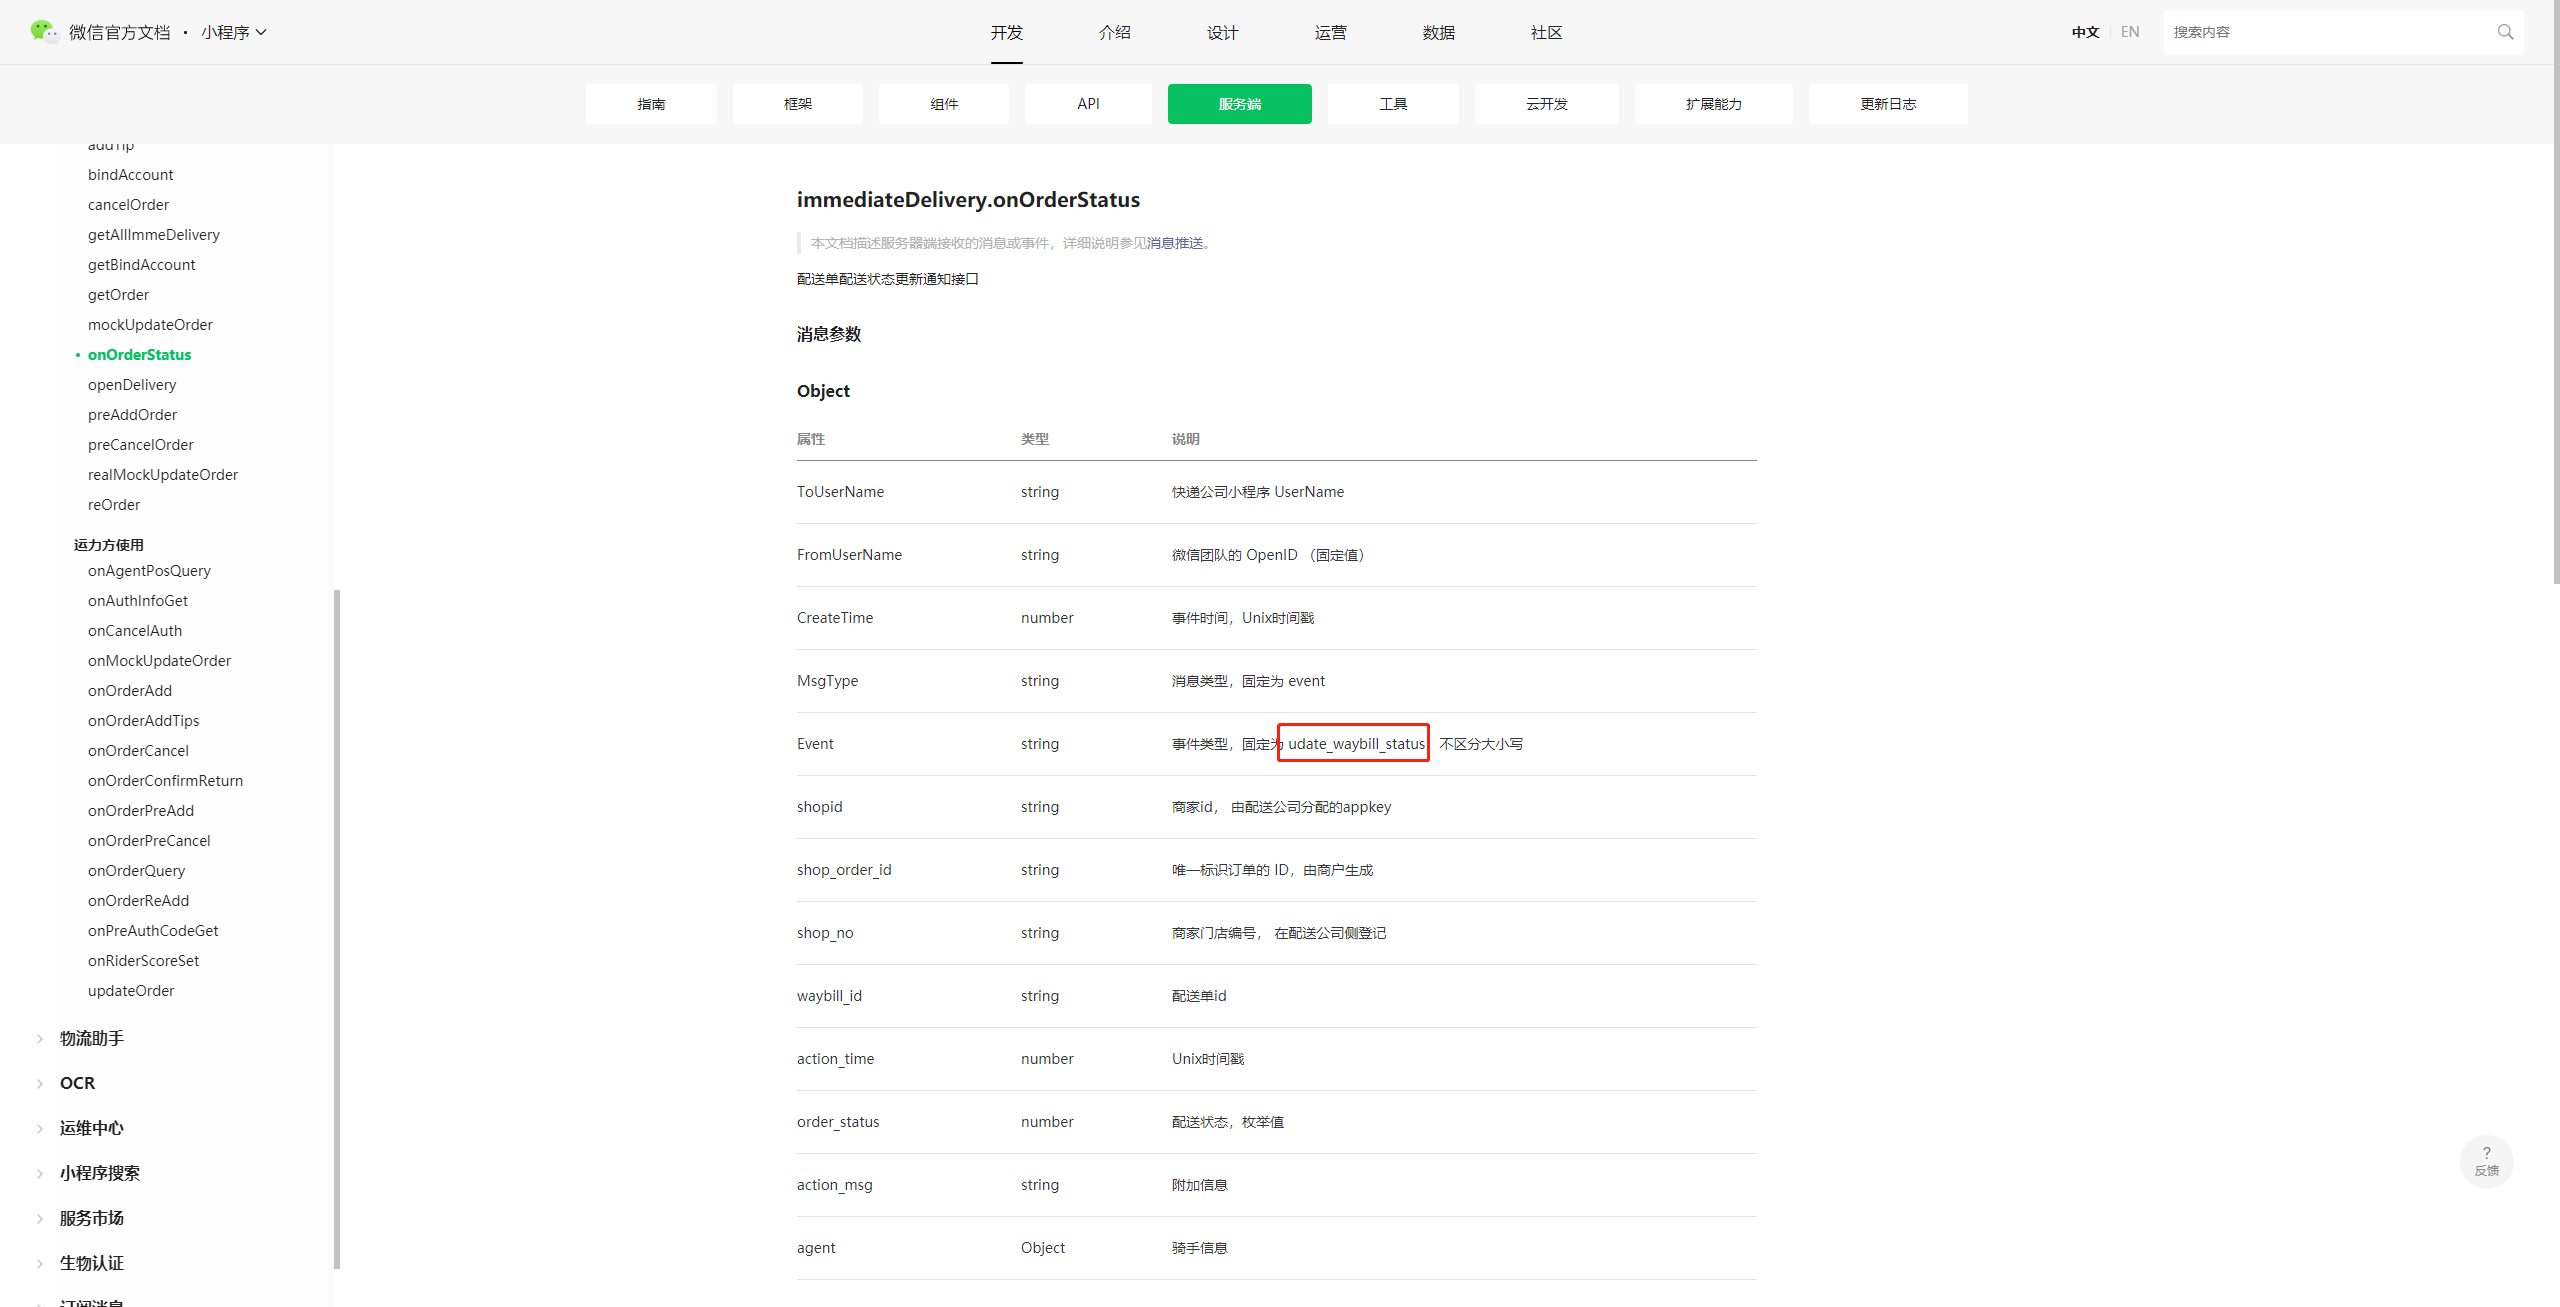Viewport: 2560px width, 1307px height.
Task: Click the search magnifier icon
Action: [2505, 32]
